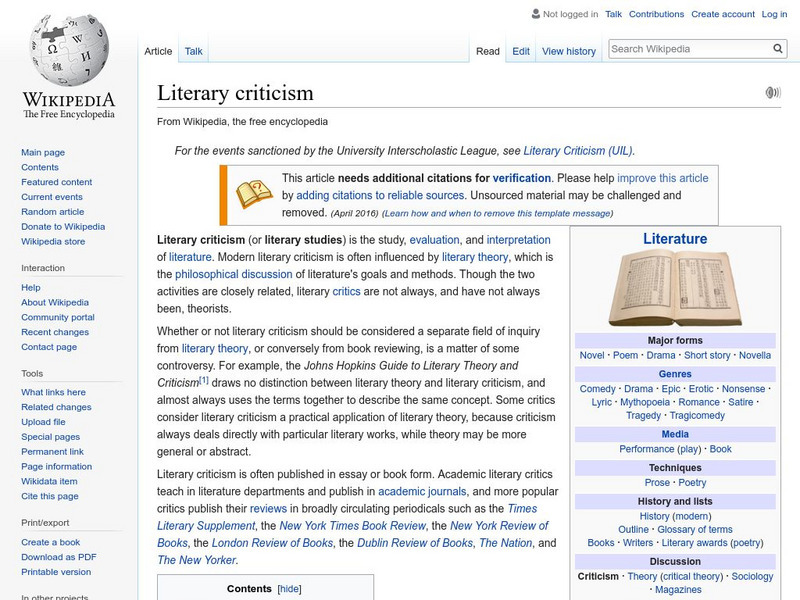The width and height of the screenshot is (800, 600).
Task: Open the philosophical discussion link
Action: [234, 274]
